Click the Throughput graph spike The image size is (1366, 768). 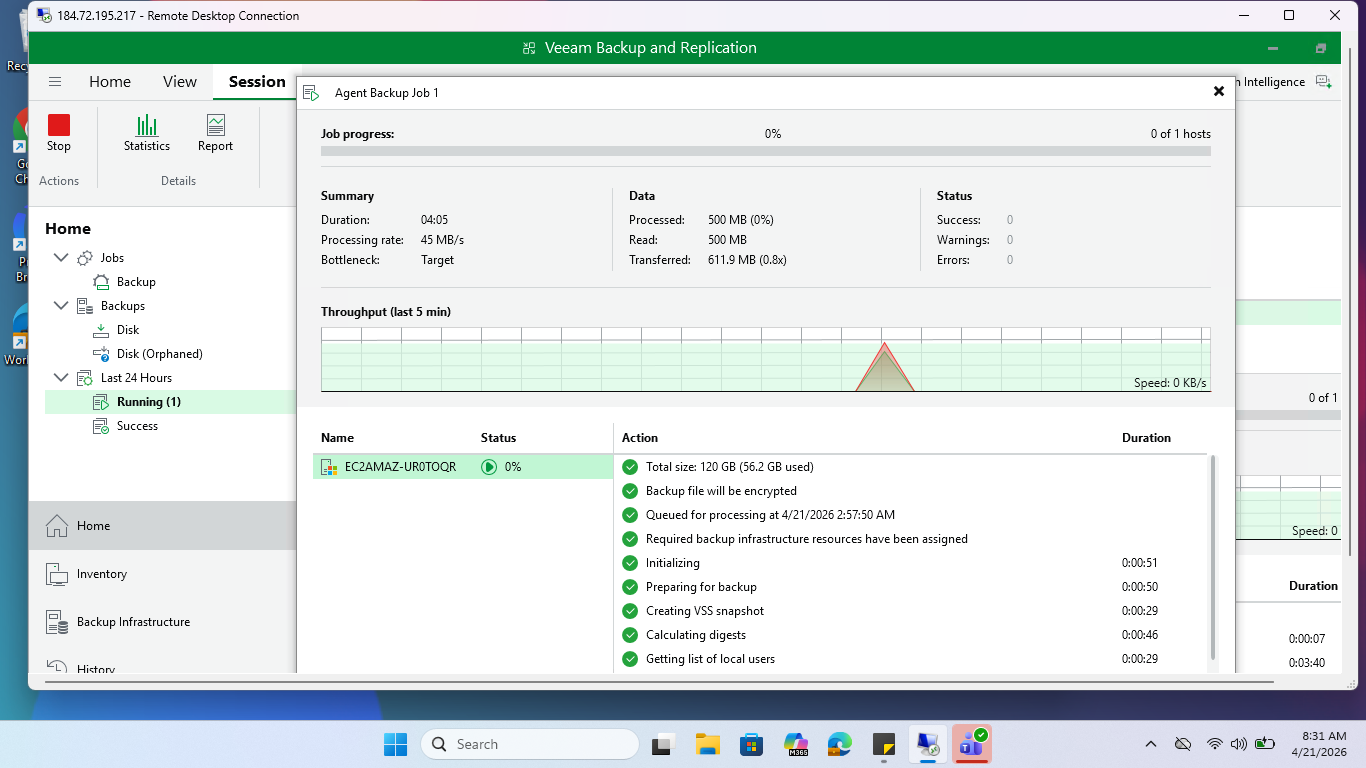885,367
